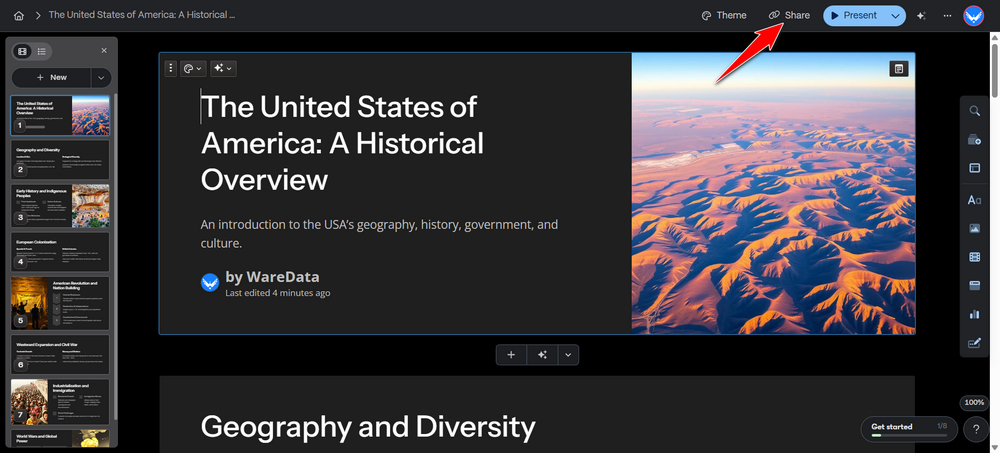Toggle speaker notes icon on title card
The image size is (1000, 453).
(899, 69)
